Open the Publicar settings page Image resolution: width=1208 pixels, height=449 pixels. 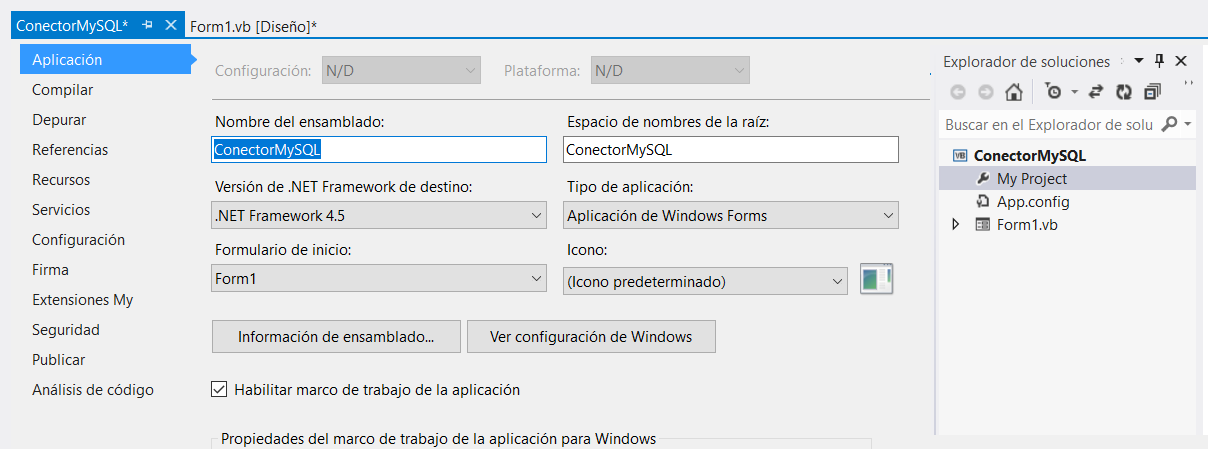(x=59, y=360)
